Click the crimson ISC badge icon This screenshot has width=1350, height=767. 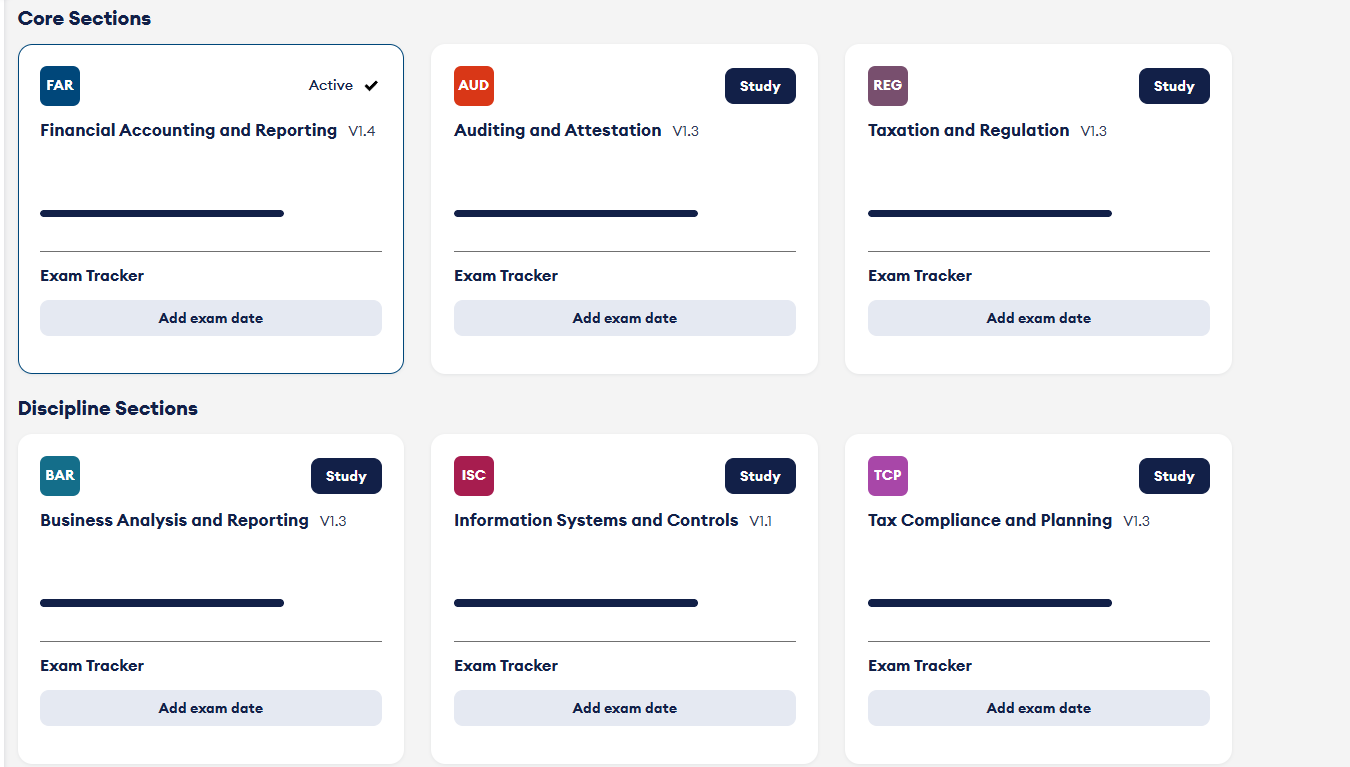point(474,476)
